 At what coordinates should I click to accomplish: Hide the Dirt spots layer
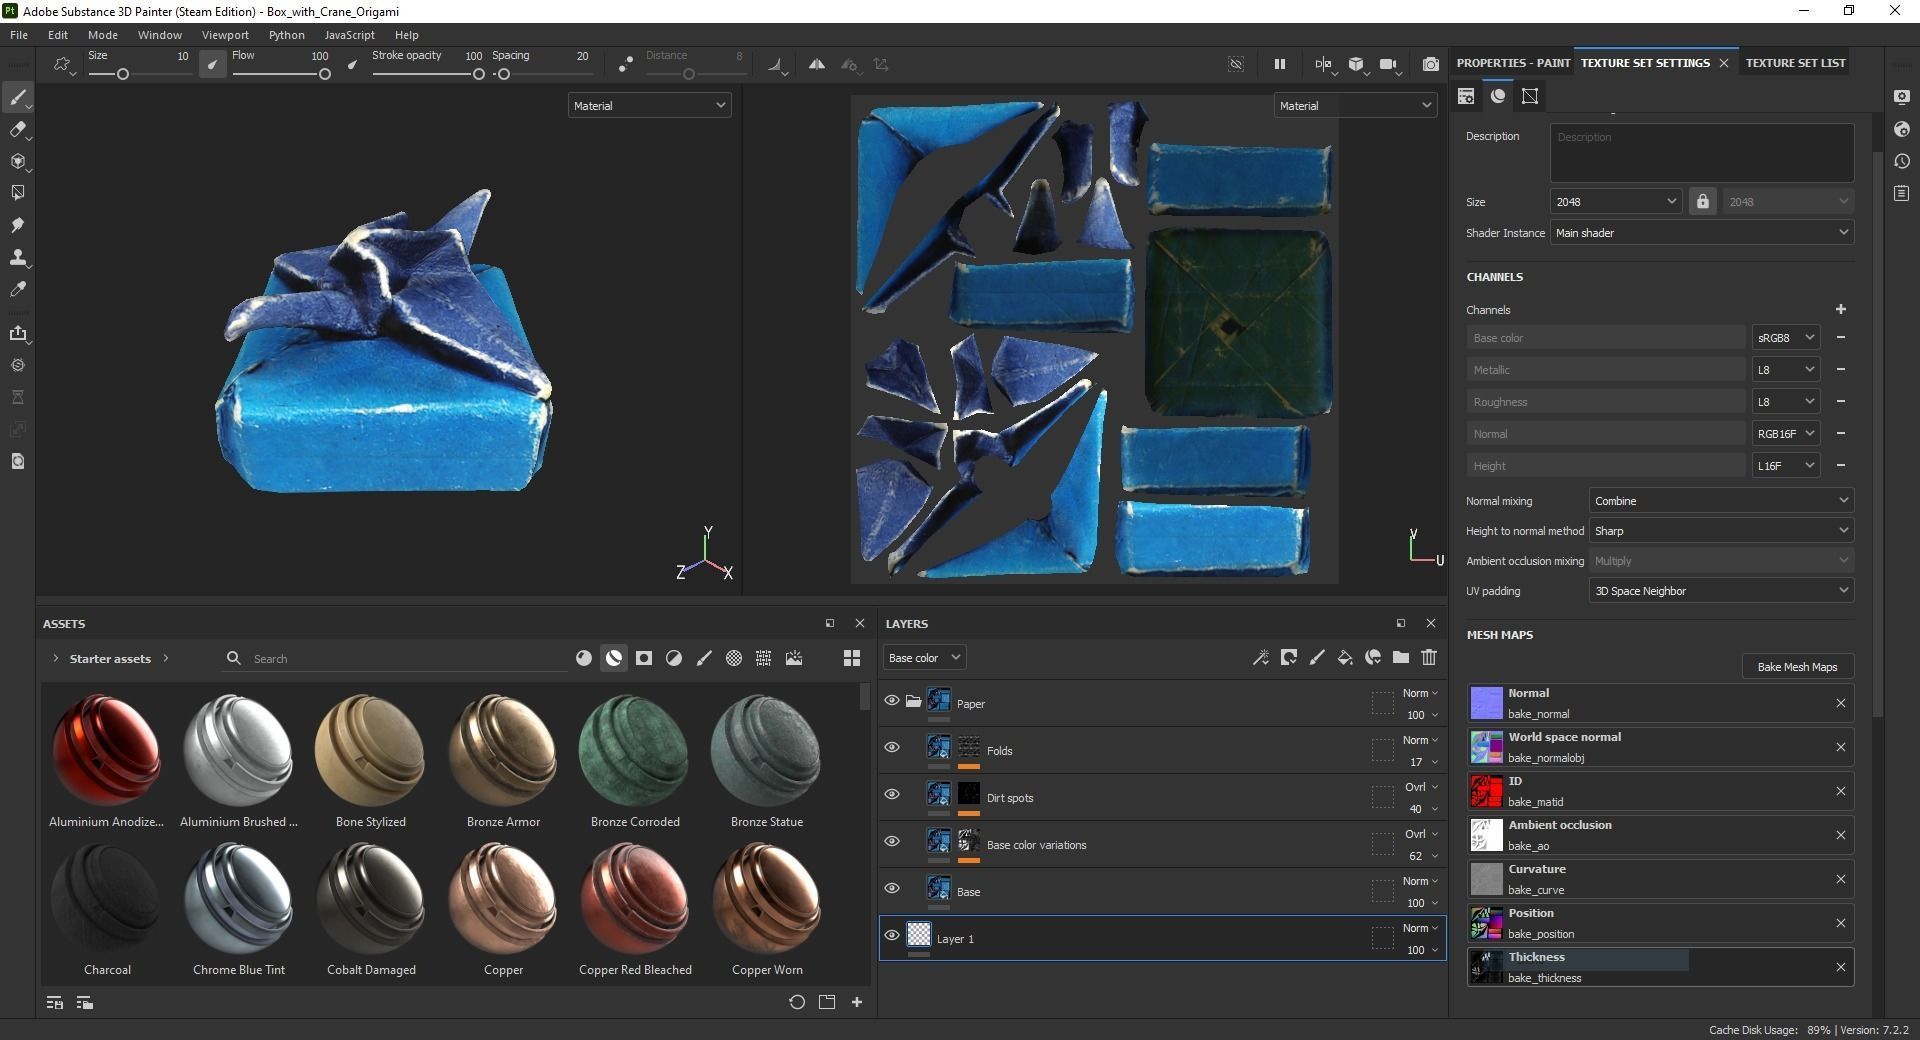point(892,795)
